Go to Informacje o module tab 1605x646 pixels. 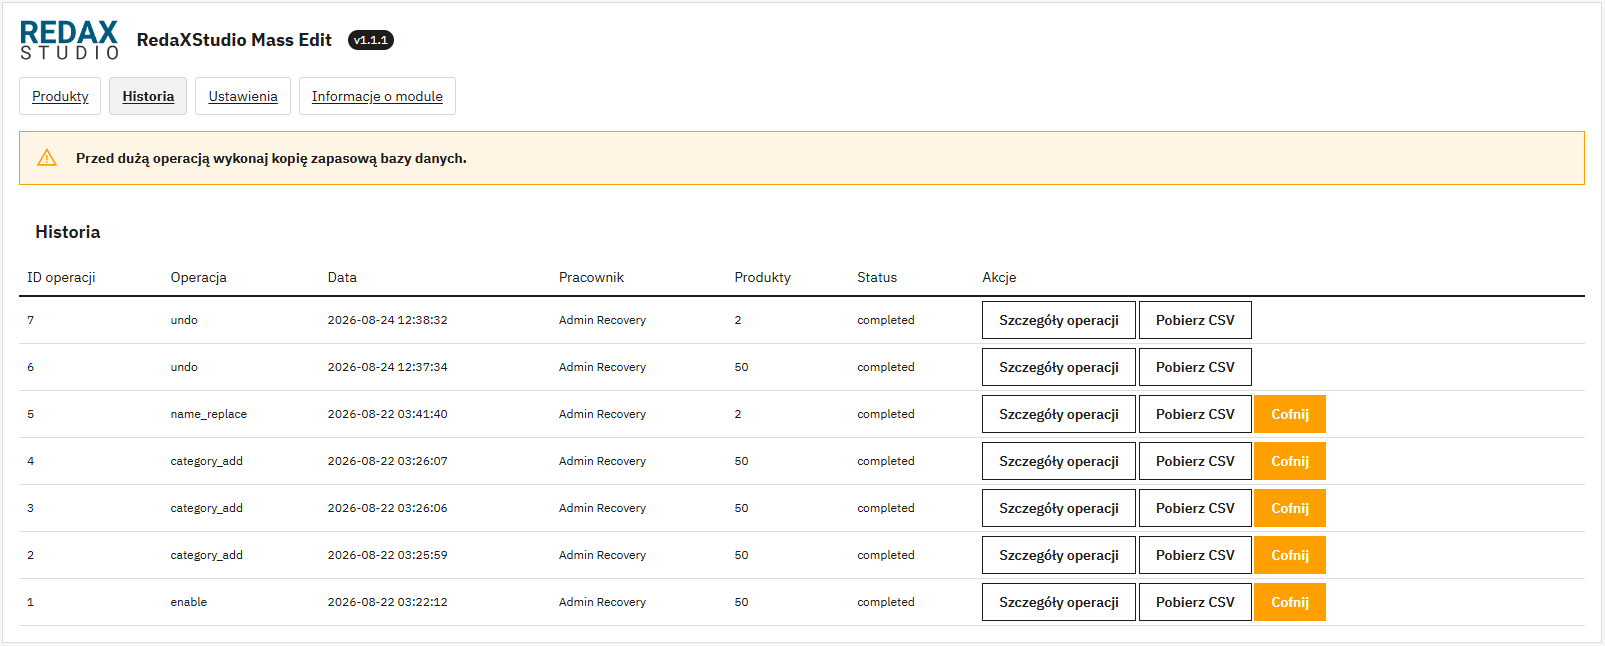pos(377,96)
